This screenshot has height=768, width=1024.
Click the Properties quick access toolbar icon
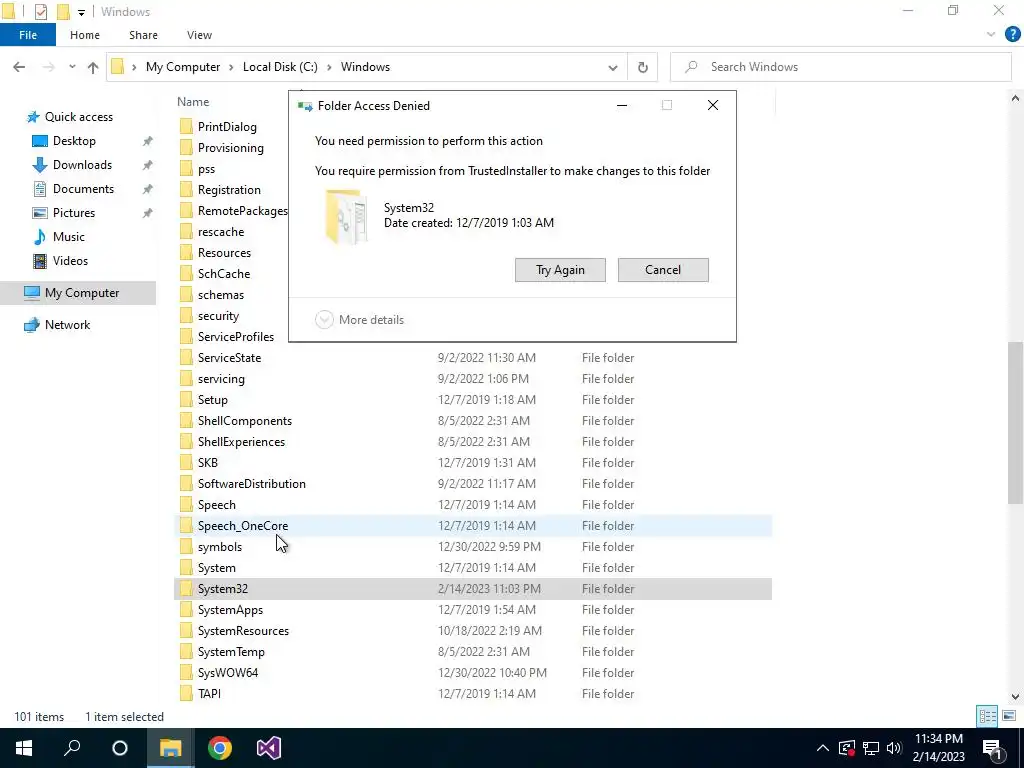coord(40,12)
